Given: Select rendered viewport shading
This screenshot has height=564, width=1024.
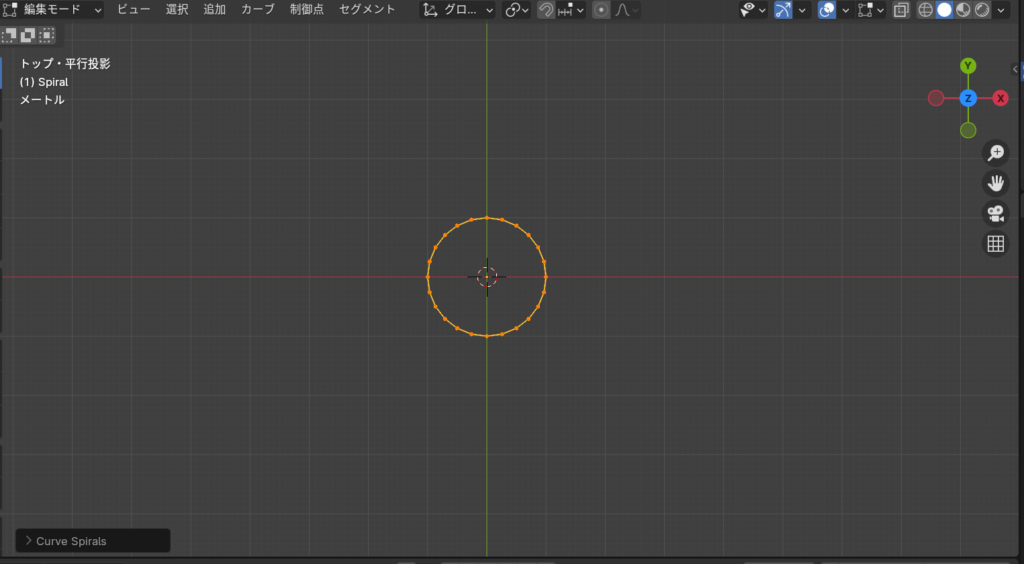Looking at the screenshot, I should [982, 10].
